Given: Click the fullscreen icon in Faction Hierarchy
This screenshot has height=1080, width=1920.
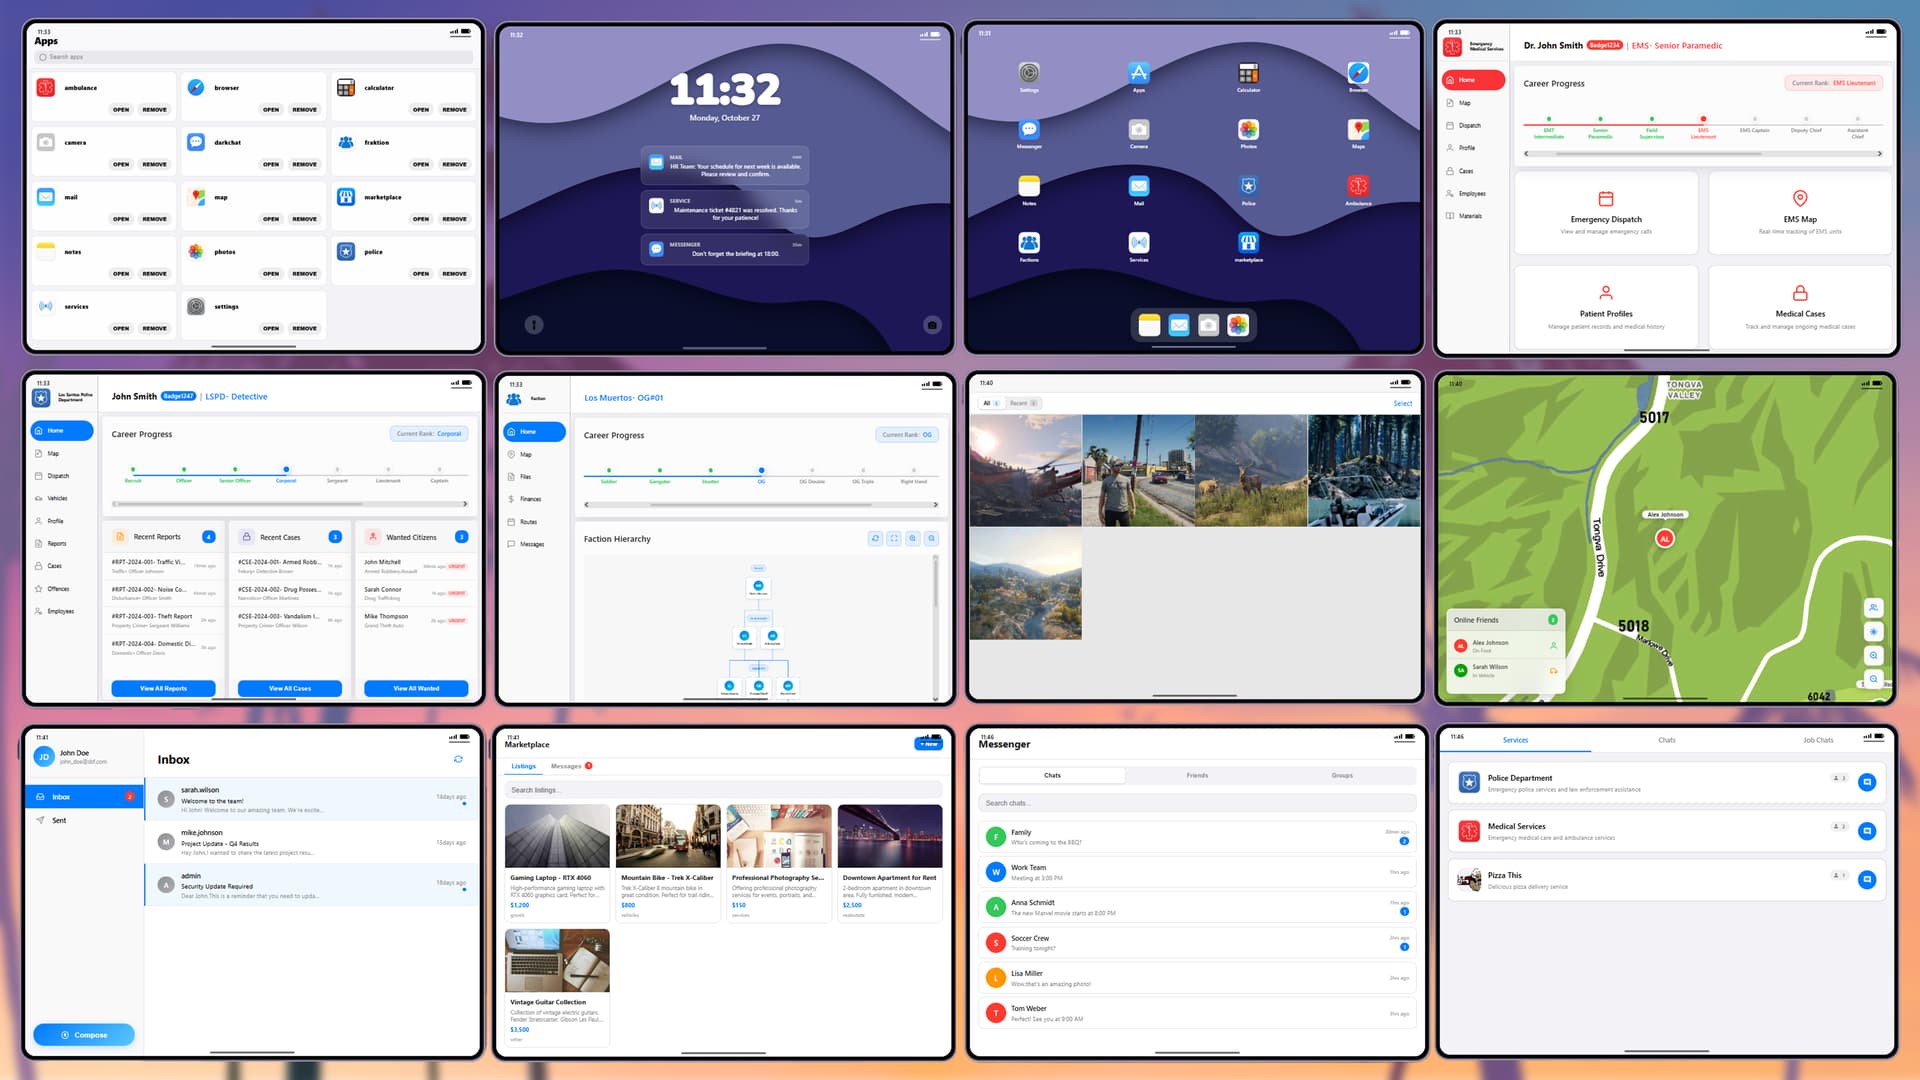Looking at the screenshot, I should [894, 538].
